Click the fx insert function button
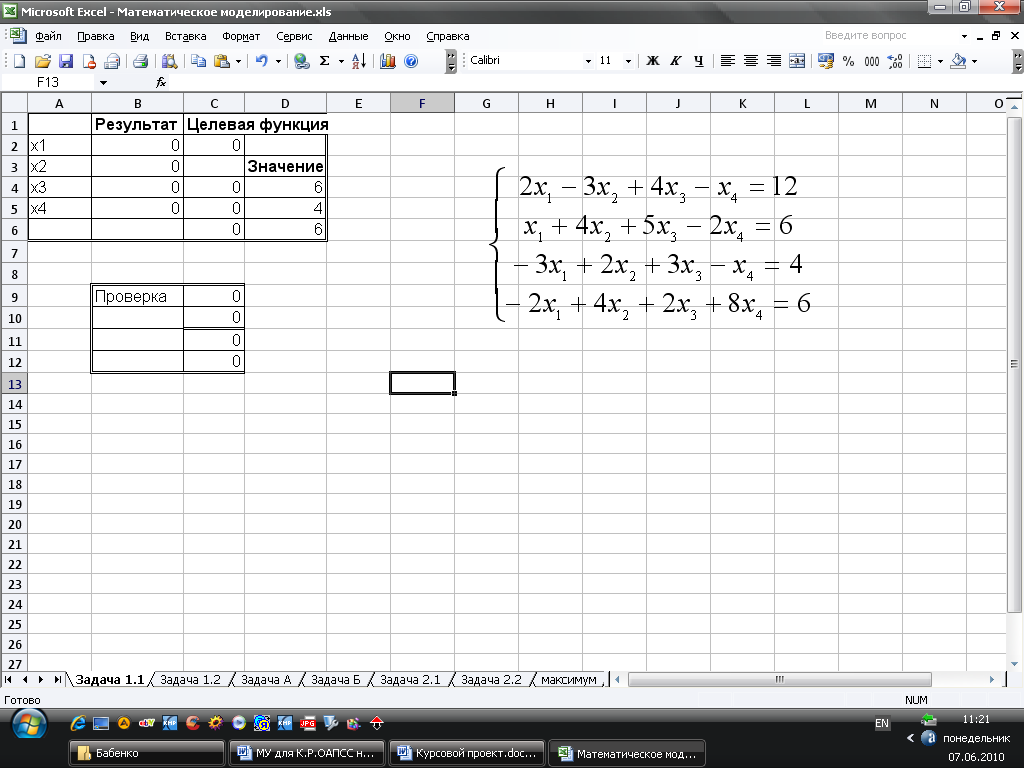Screen dimensions: 1024x768 pyautogui.click(x=161, y=82)
